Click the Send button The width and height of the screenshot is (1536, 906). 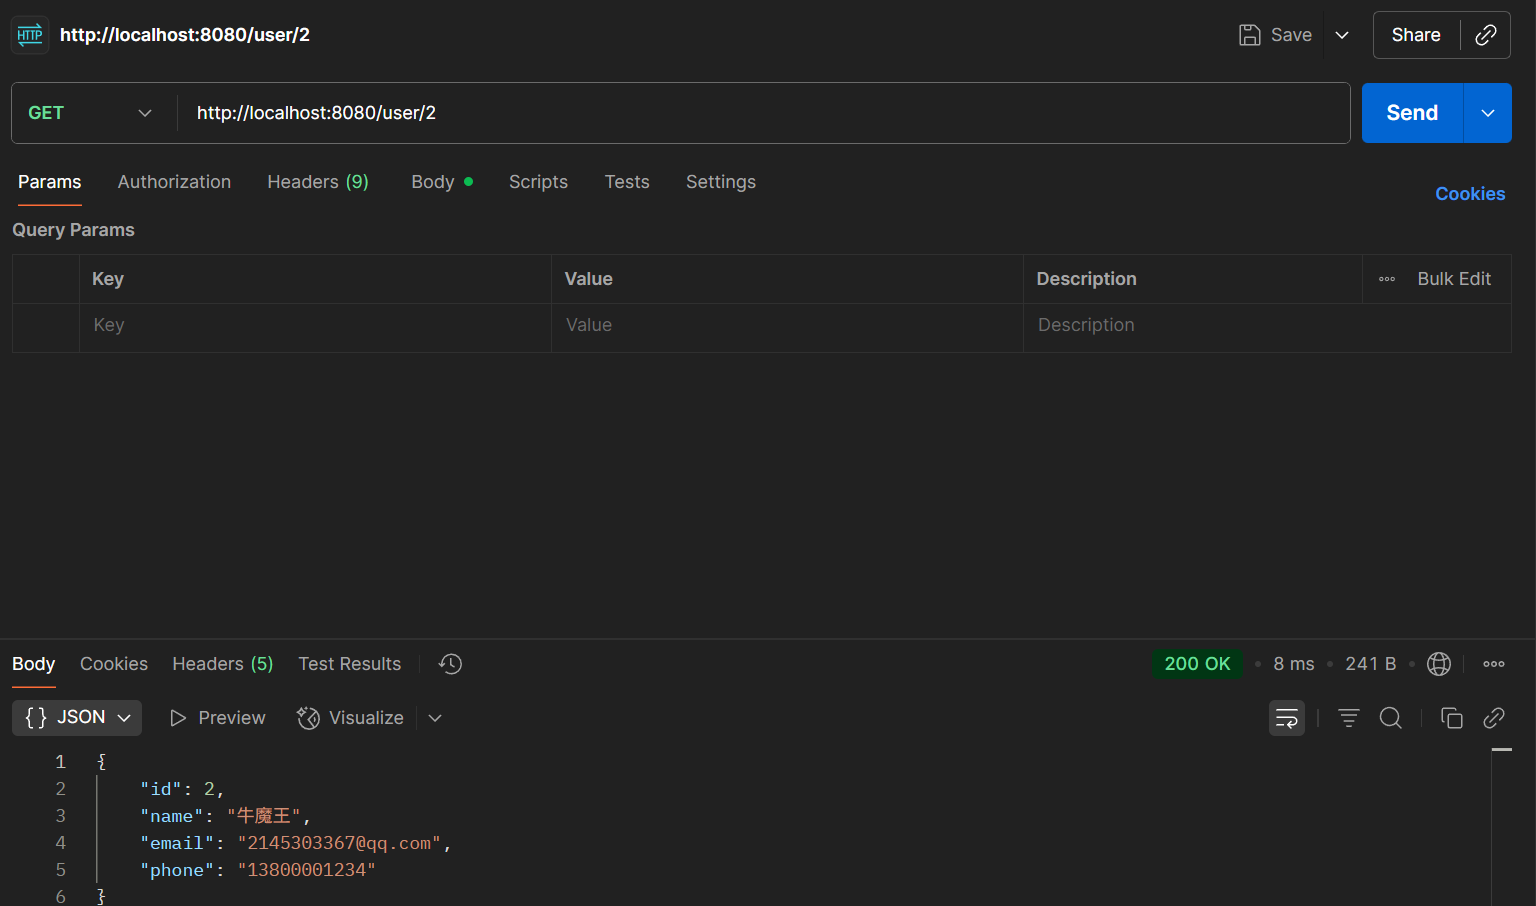(1411, 113)
